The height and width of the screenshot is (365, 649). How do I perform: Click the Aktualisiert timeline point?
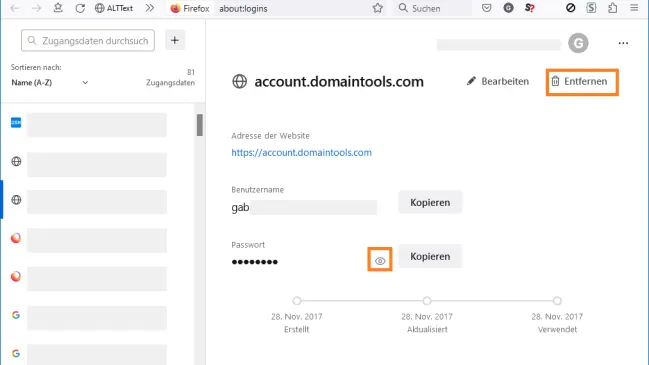[427, 301]
